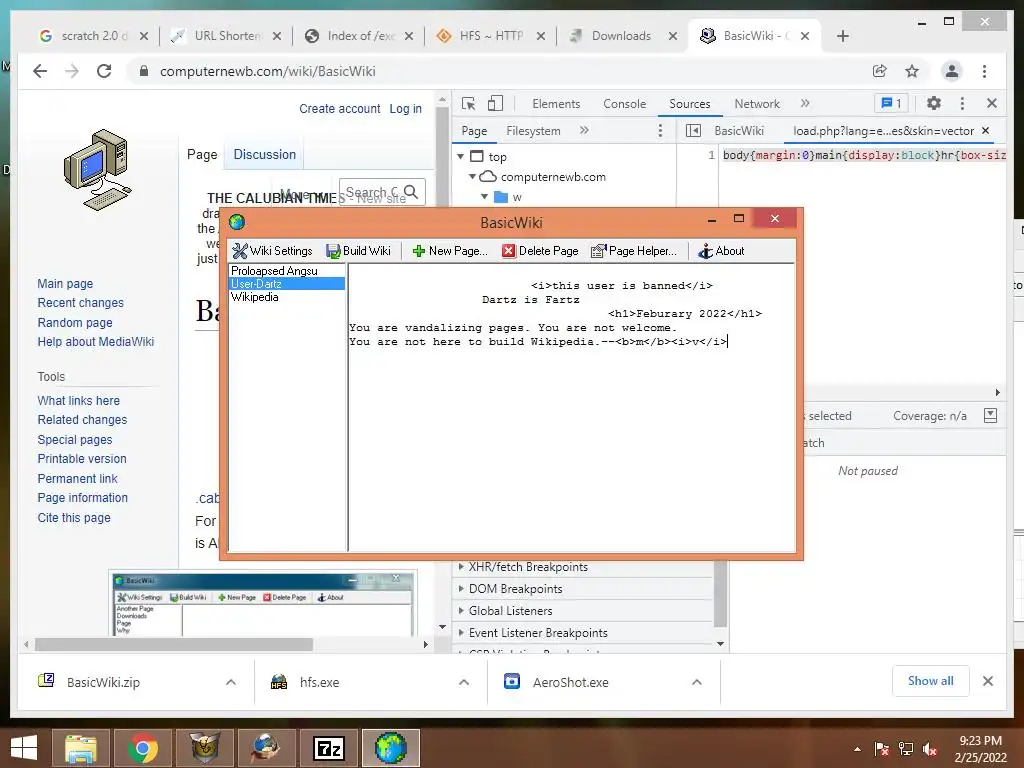This screenshot has width=1024, height=768.
Task: Click the share page icon in address bar
Action: [880, 71]
